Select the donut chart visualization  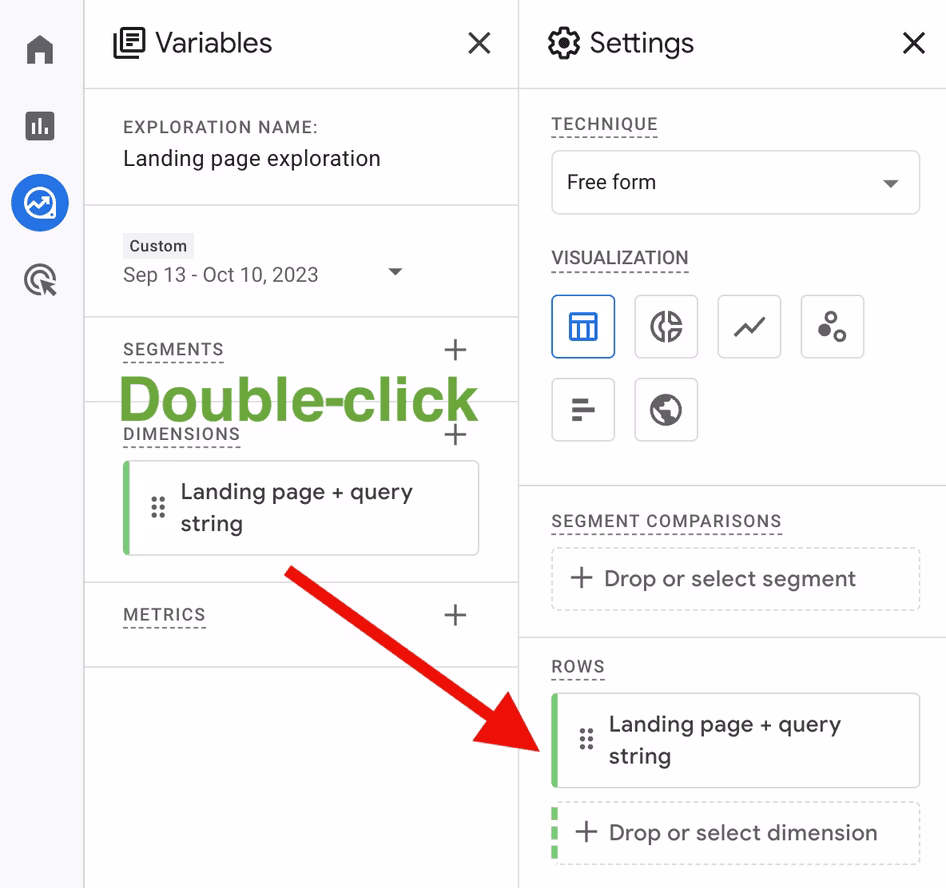pyautogui.click(x=666, y=327)
